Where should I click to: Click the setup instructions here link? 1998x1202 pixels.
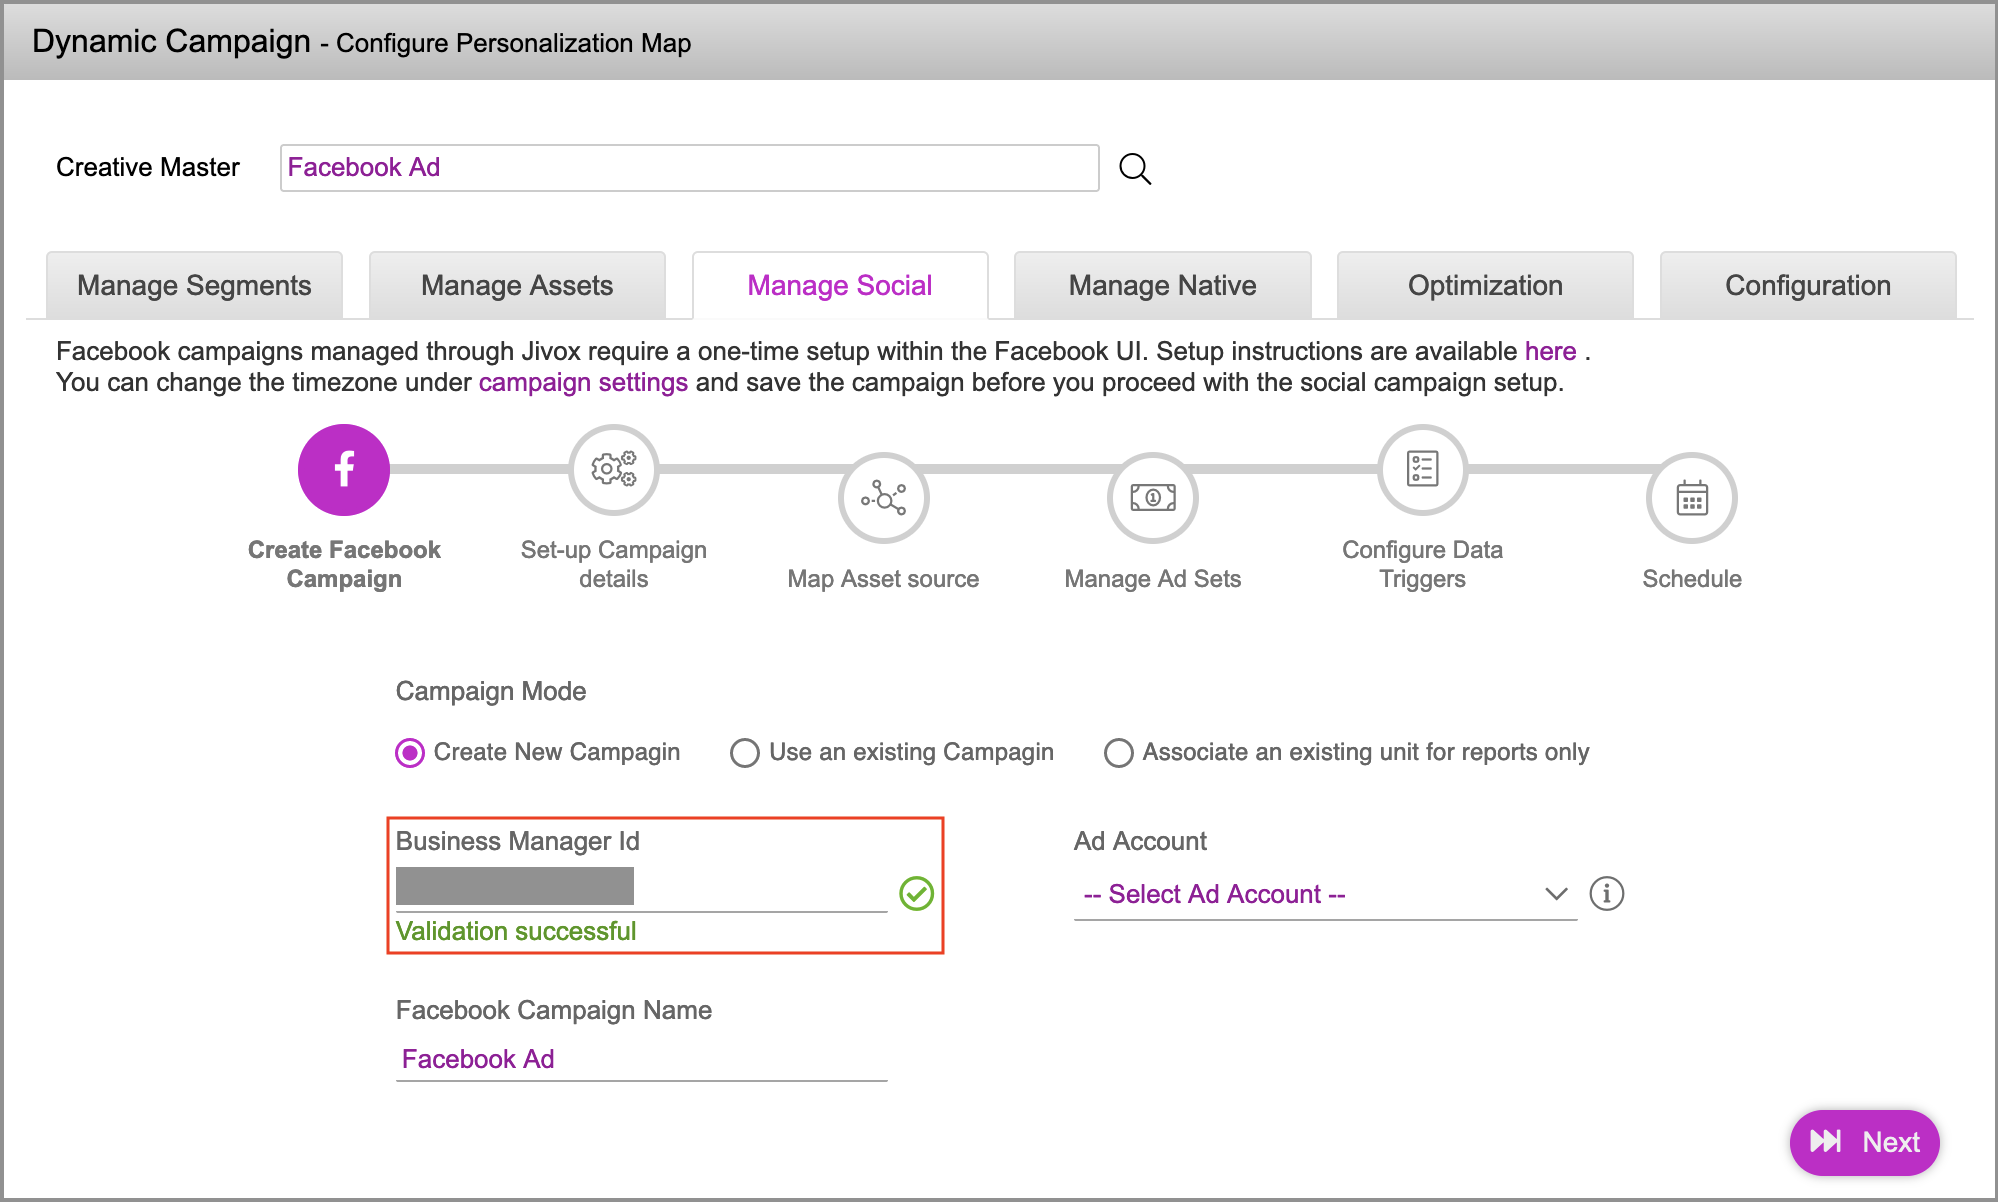1550,351
